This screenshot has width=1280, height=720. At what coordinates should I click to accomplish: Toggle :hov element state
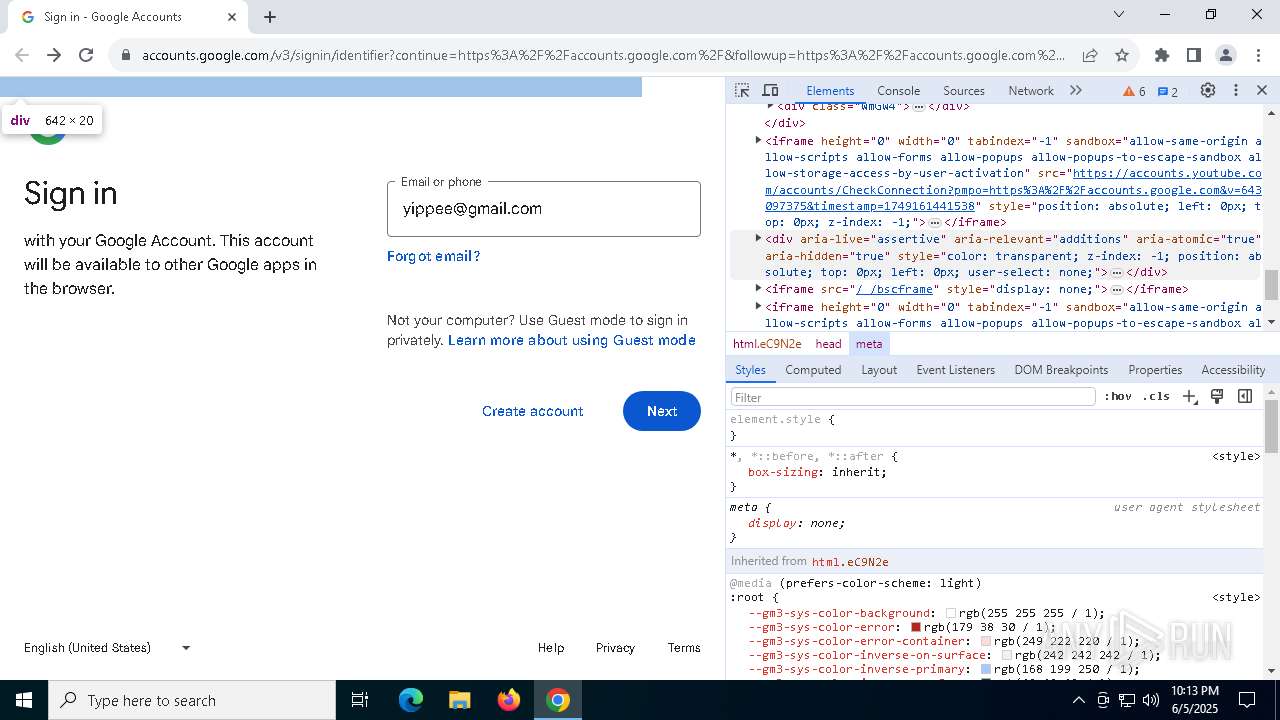[1118, 397]
